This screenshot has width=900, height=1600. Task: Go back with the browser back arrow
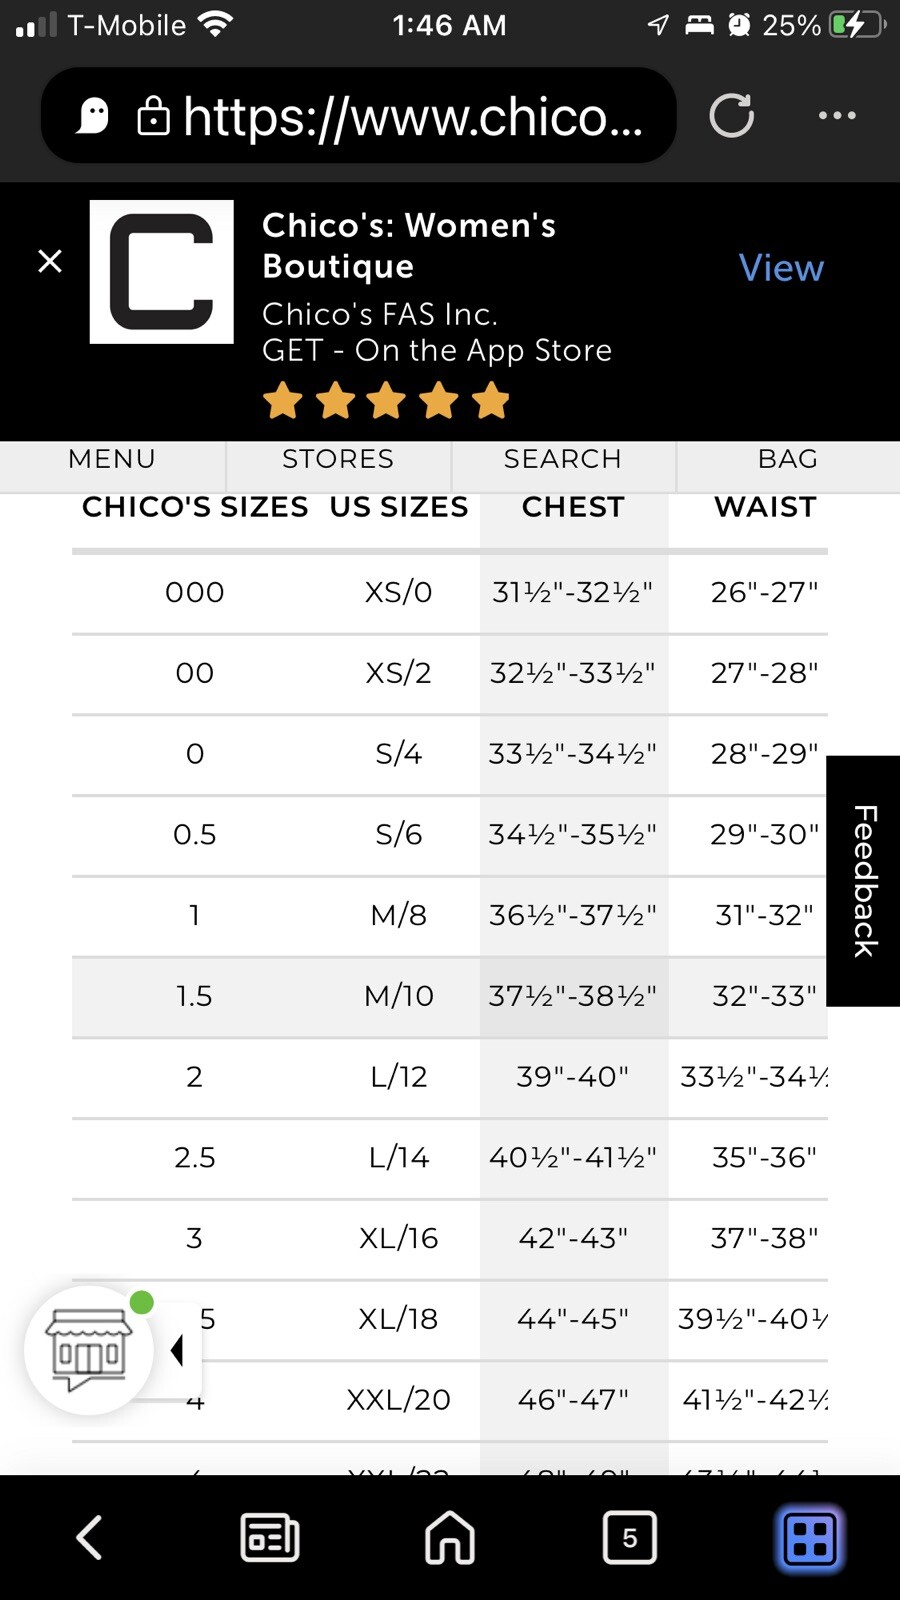coord(90,1537)
